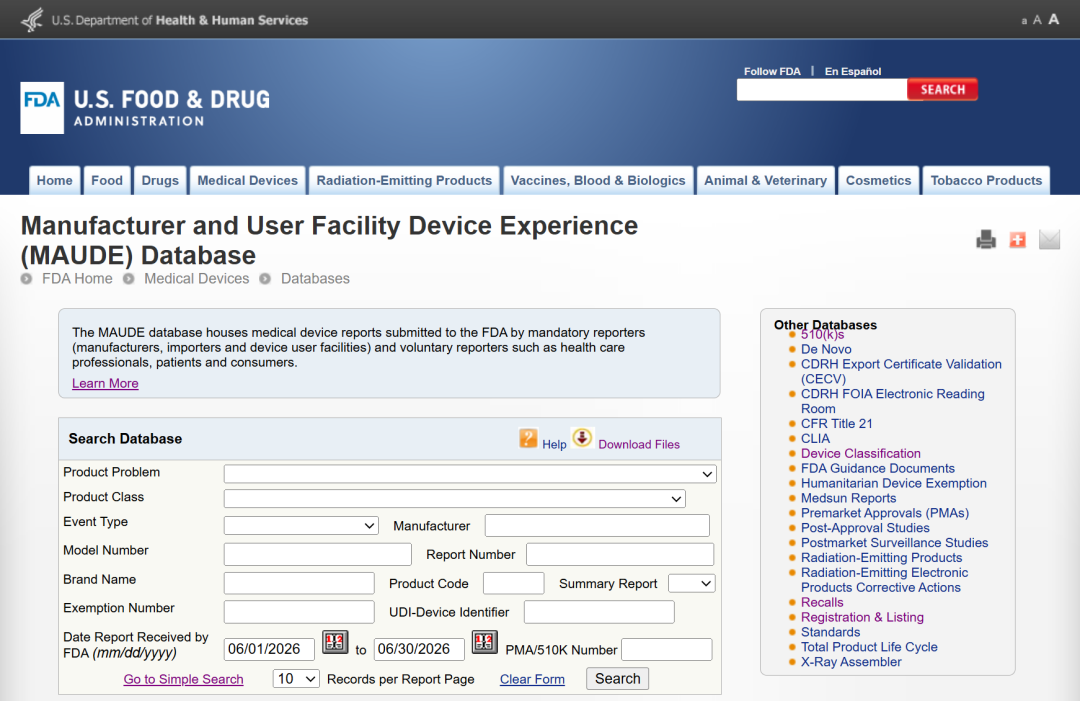Open the Tobacco Products tab
This screenshot has height=701, width=1080.
click(x=986, y=180)
